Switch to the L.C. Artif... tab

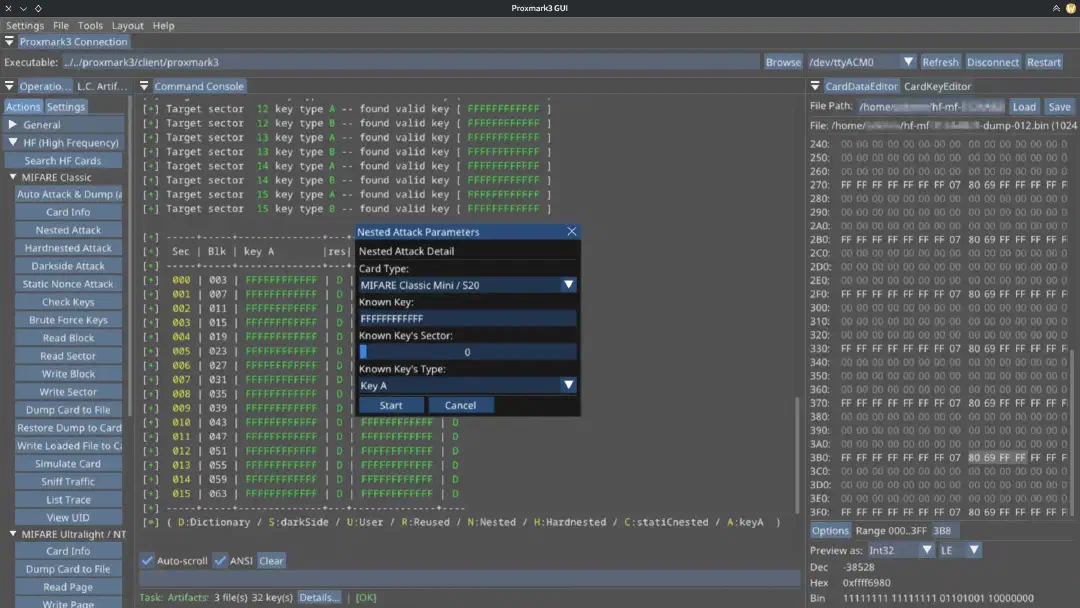[102, 86]
